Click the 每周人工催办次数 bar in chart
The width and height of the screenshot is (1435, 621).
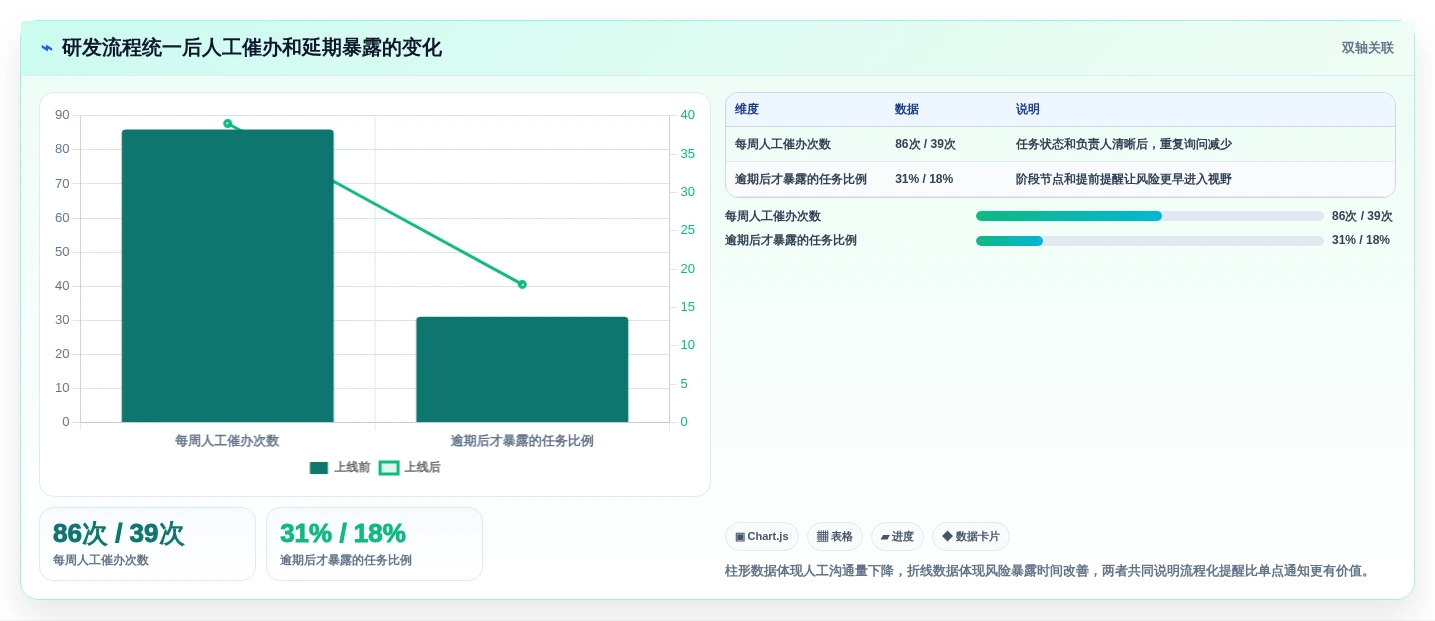(228, 276)
